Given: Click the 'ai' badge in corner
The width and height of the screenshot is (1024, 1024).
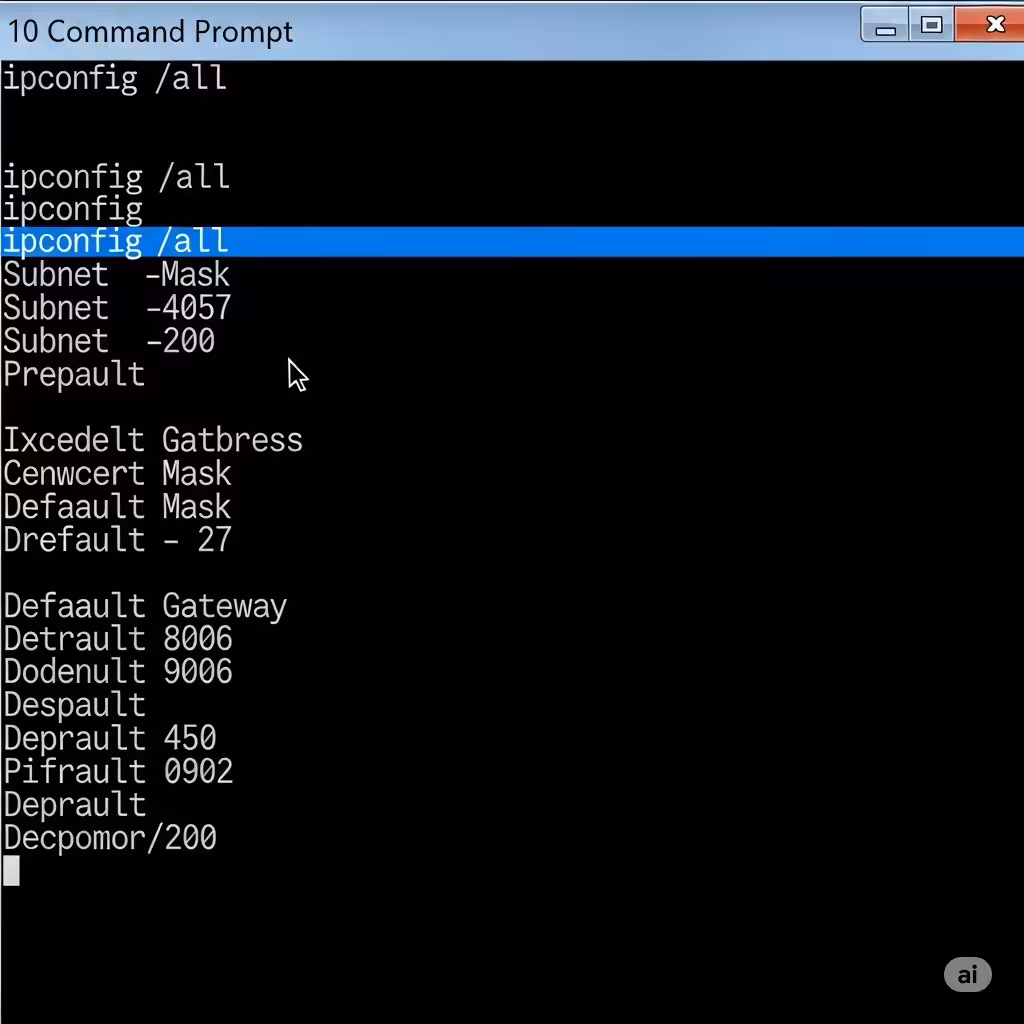Looking at the screenshot, I should coord(967,974).
